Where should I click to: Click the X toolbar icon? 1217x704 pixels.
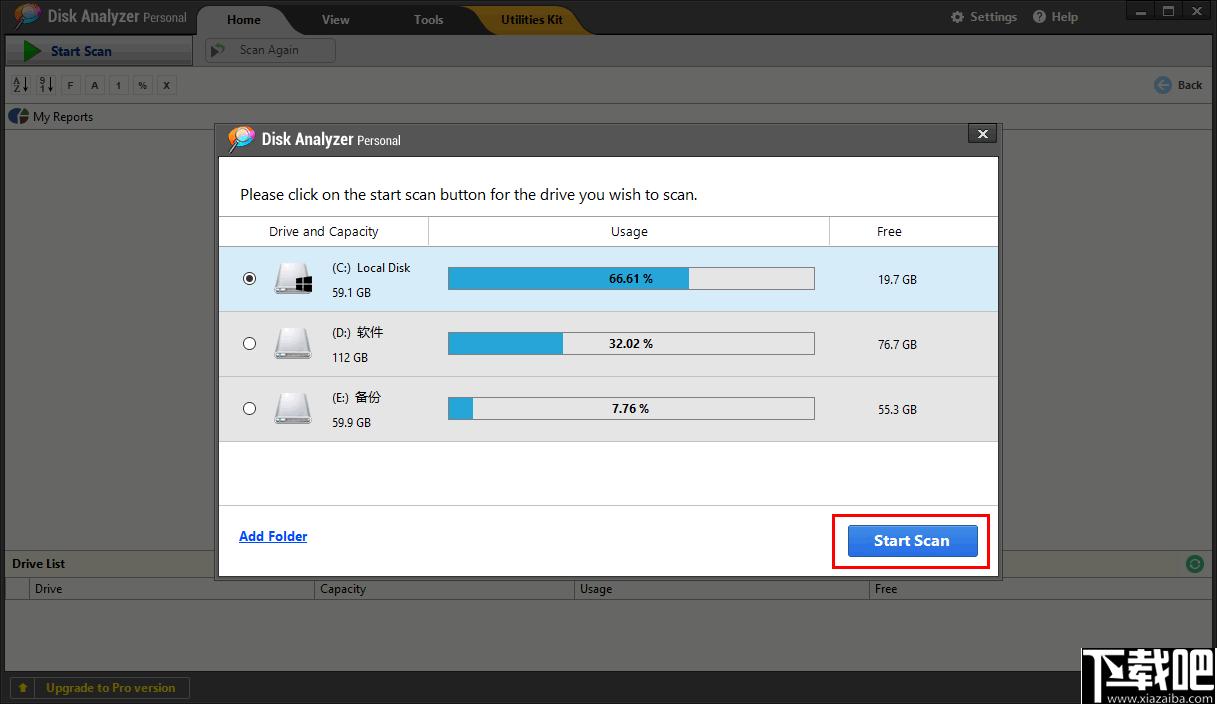click(167, 85)
